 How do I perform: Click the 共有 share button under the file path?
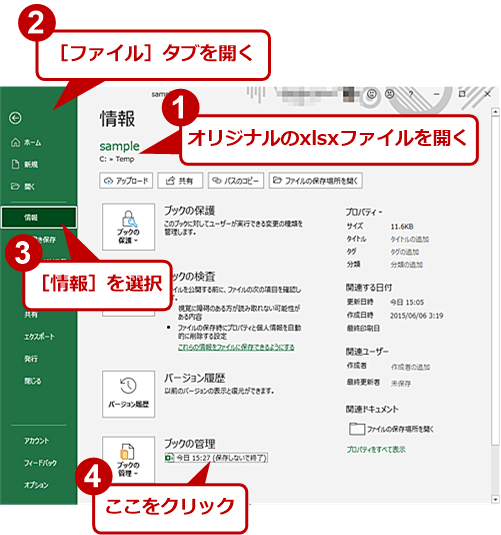click(180, 180)
